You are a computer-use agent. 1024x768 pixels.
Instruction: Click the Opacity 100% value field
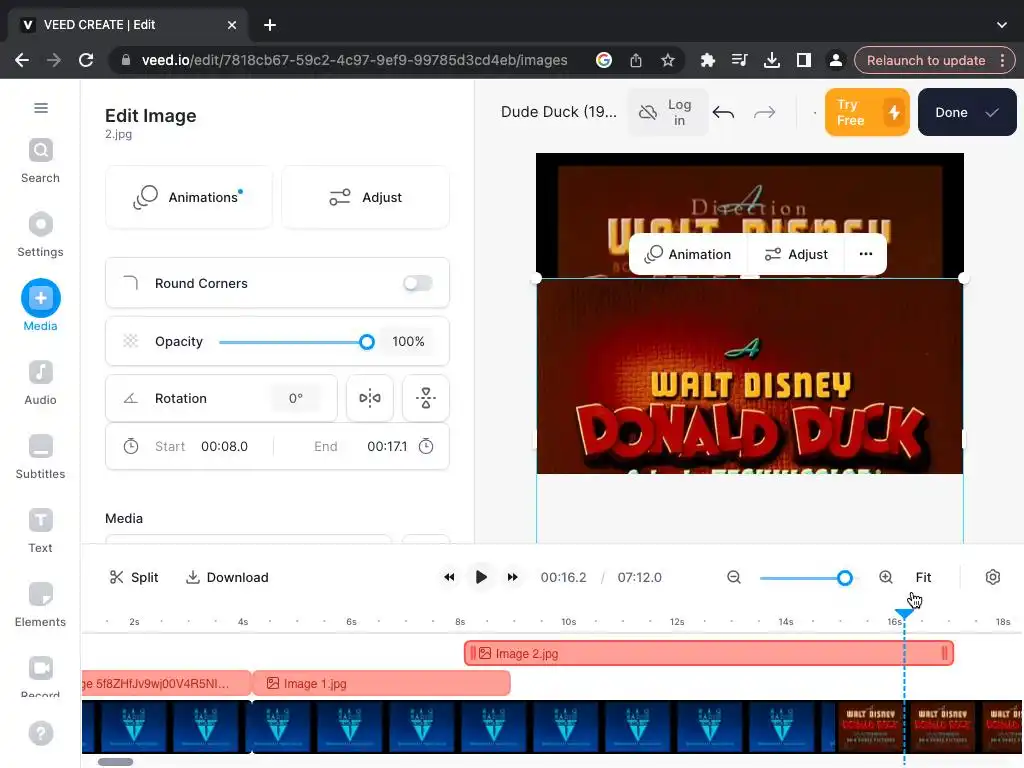point(408,342)
